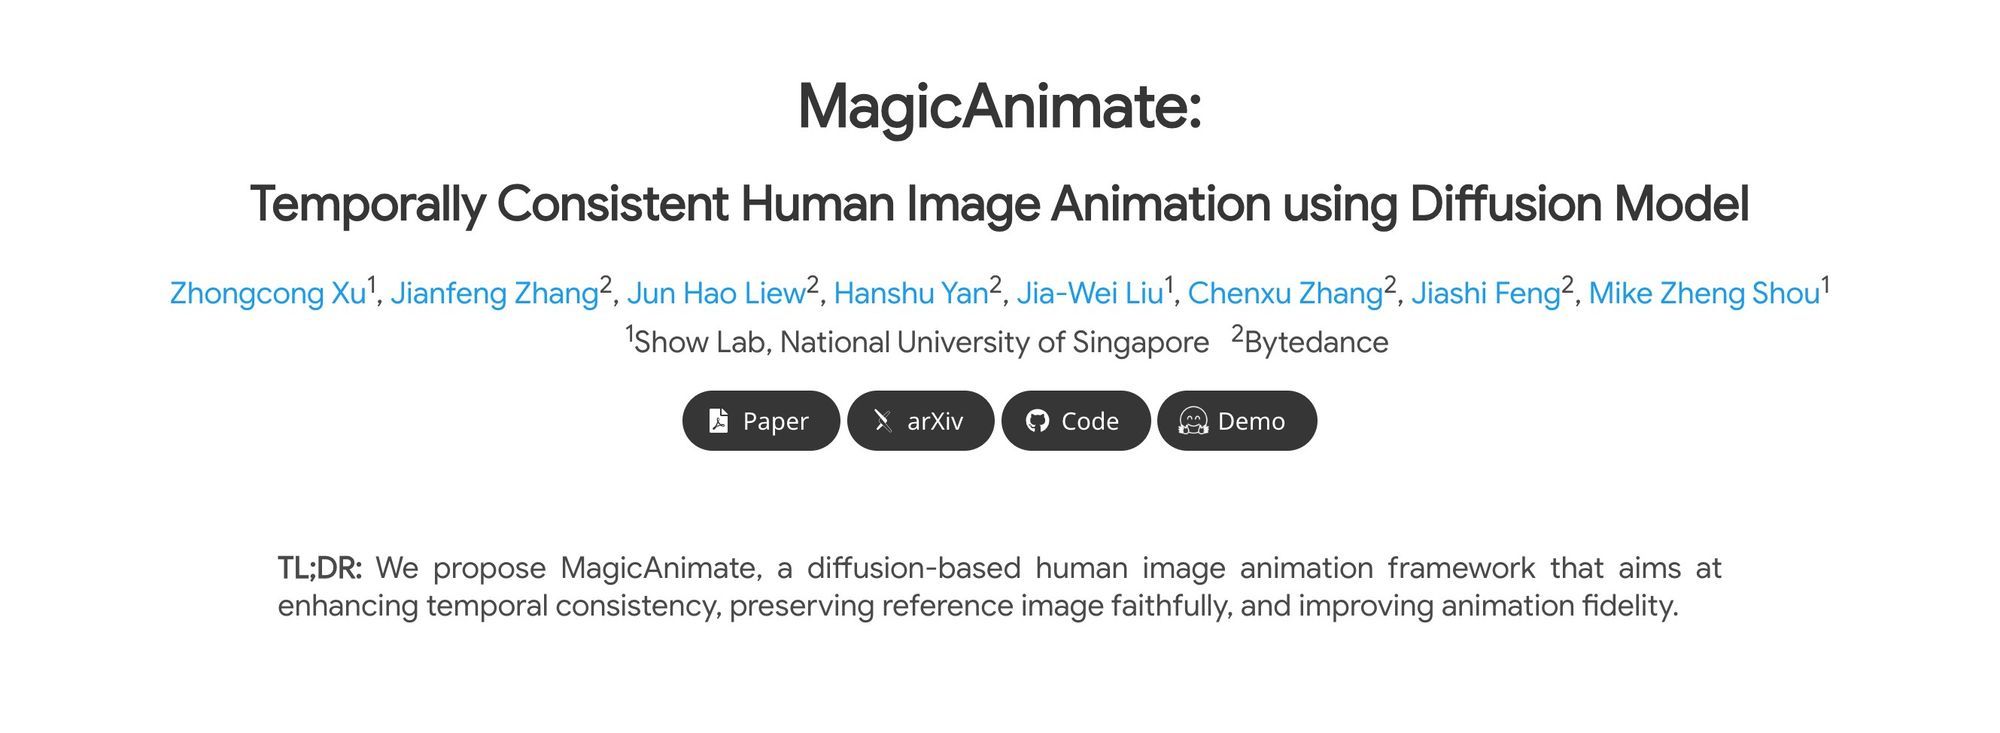Open Zhongcong Xu's author link
This screenshot has height=733, width=2000.
pyautogui.click(x=267, y=293)
